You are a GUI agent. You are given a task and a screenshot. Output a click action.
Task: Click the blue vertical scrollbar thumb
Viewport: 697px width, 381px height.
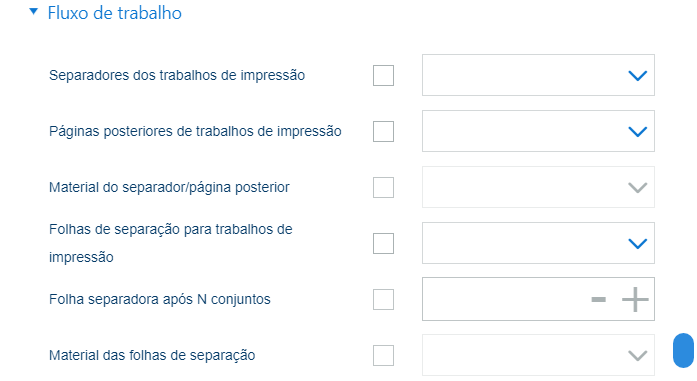tap(683, 350)
